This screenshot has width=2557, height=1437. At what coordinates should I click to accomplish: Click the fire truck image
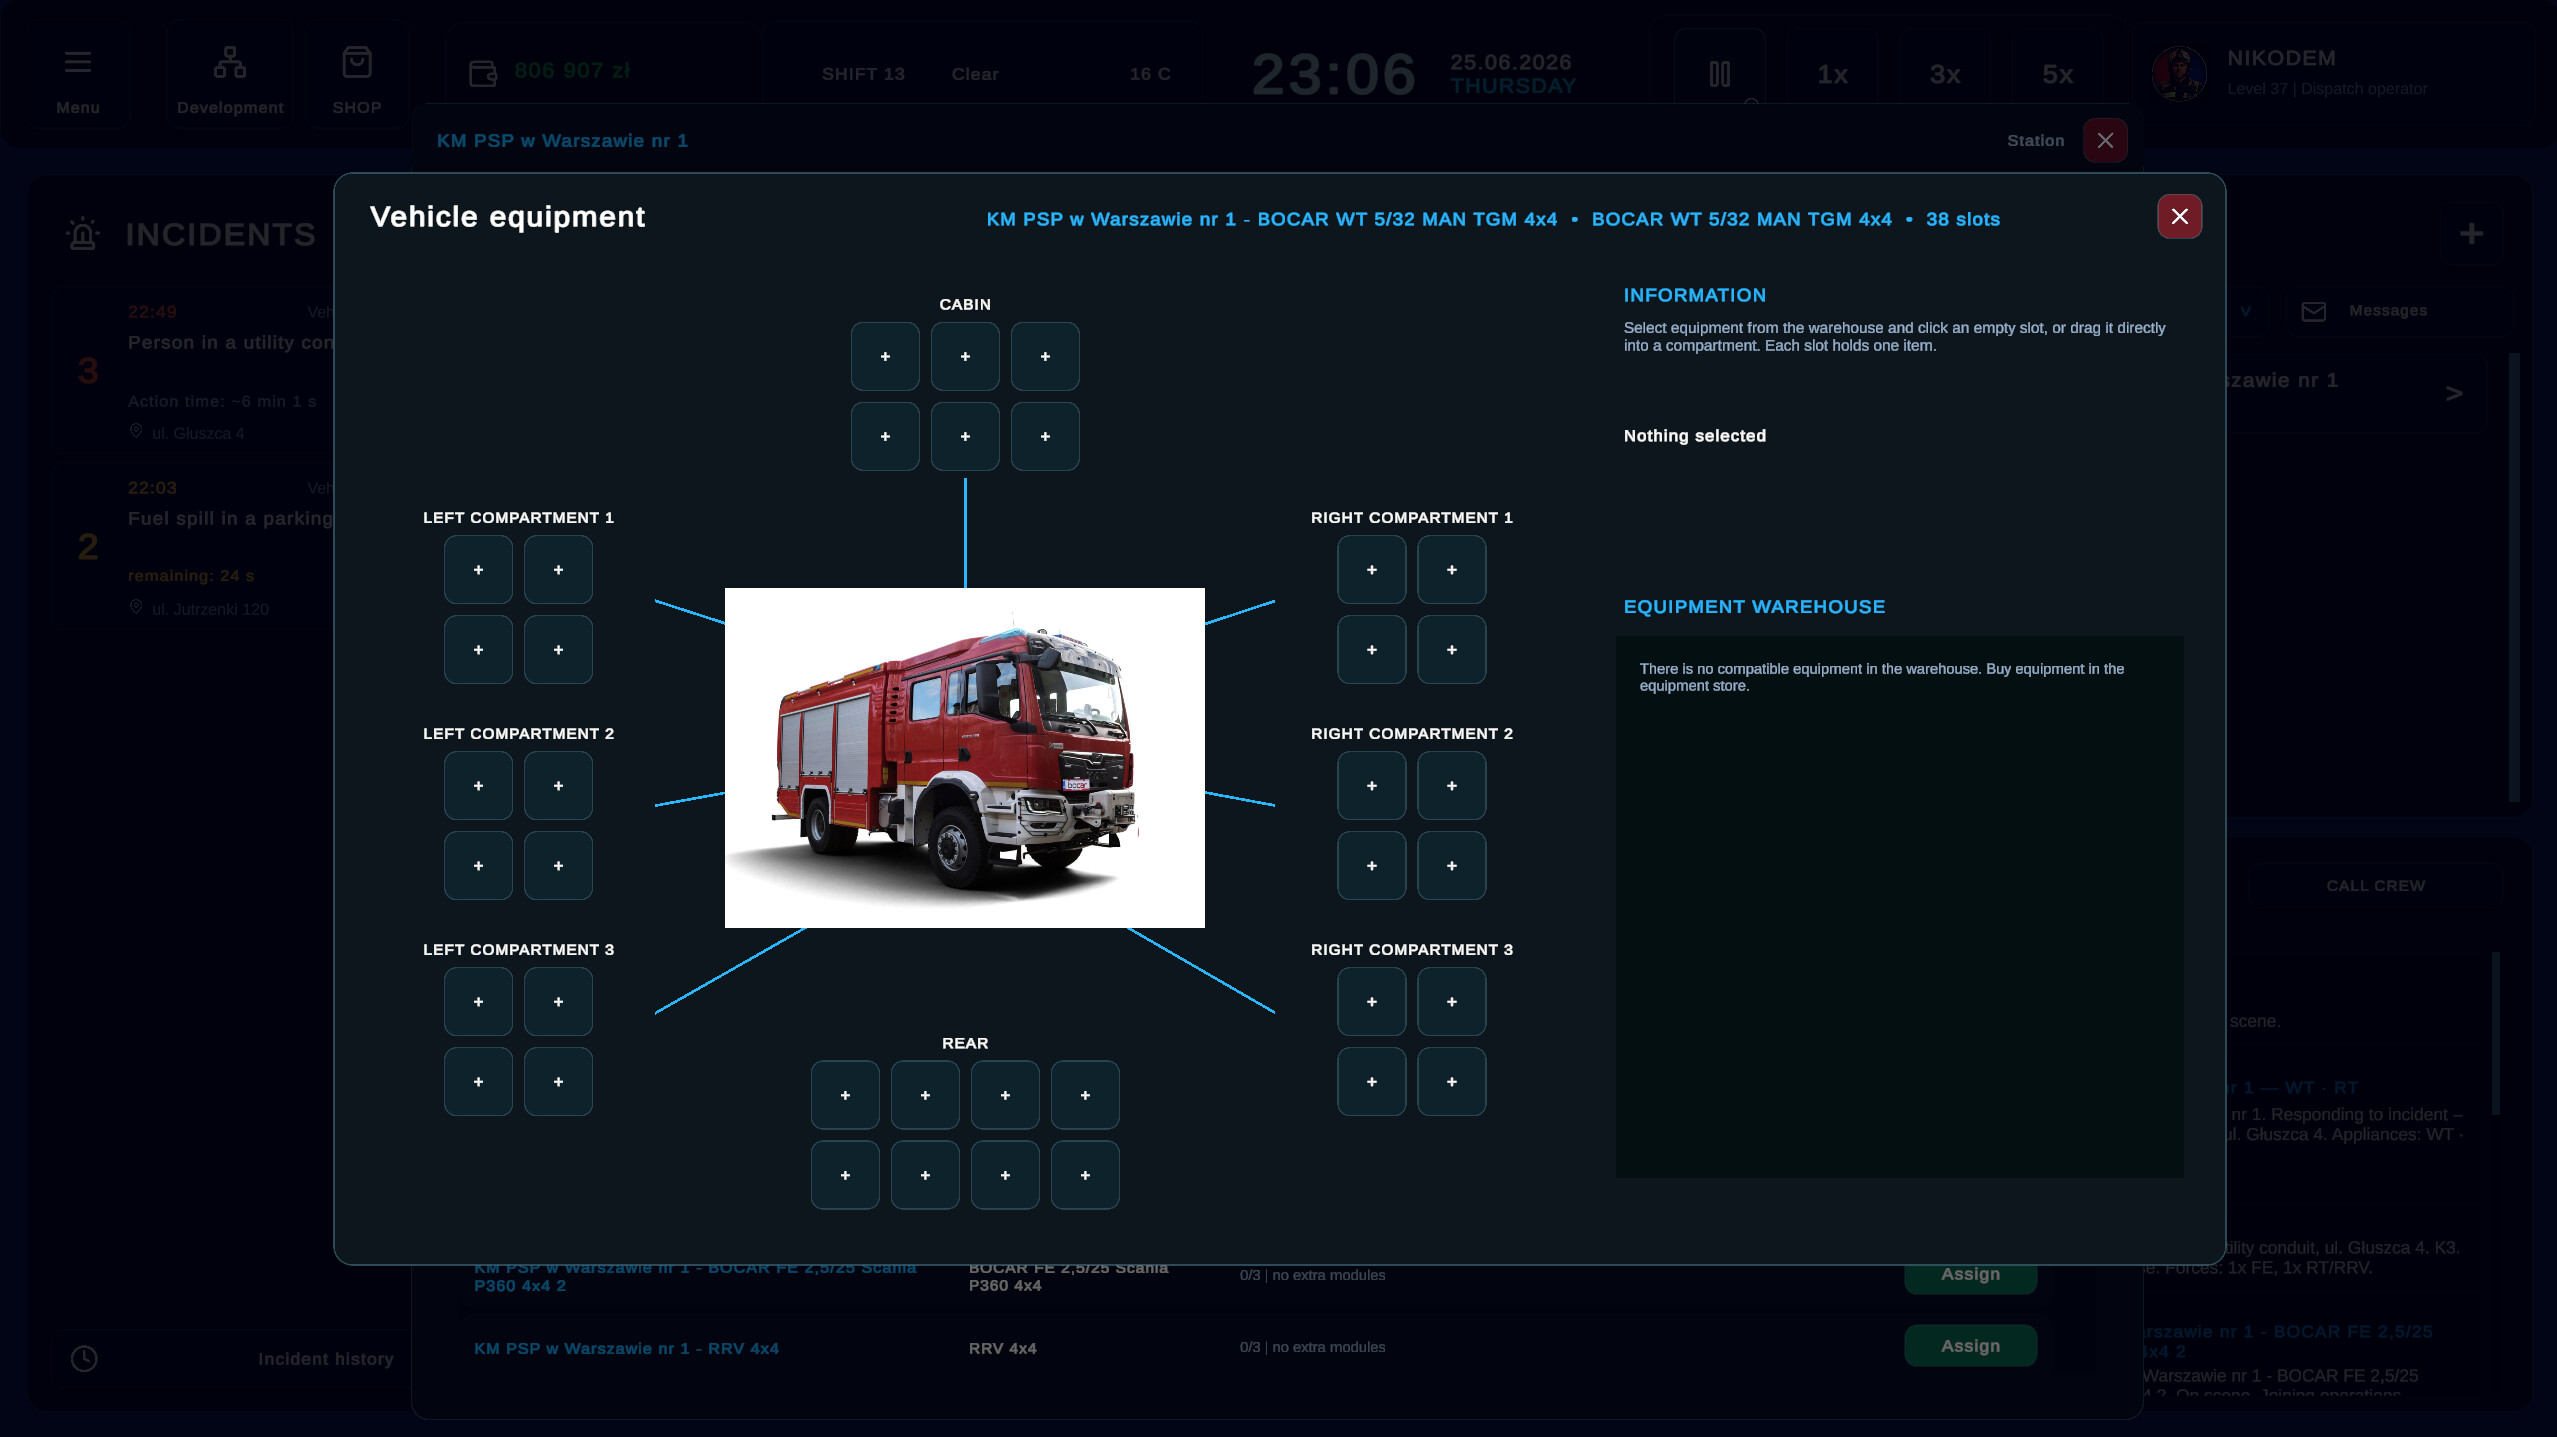(x=965, y=758)
